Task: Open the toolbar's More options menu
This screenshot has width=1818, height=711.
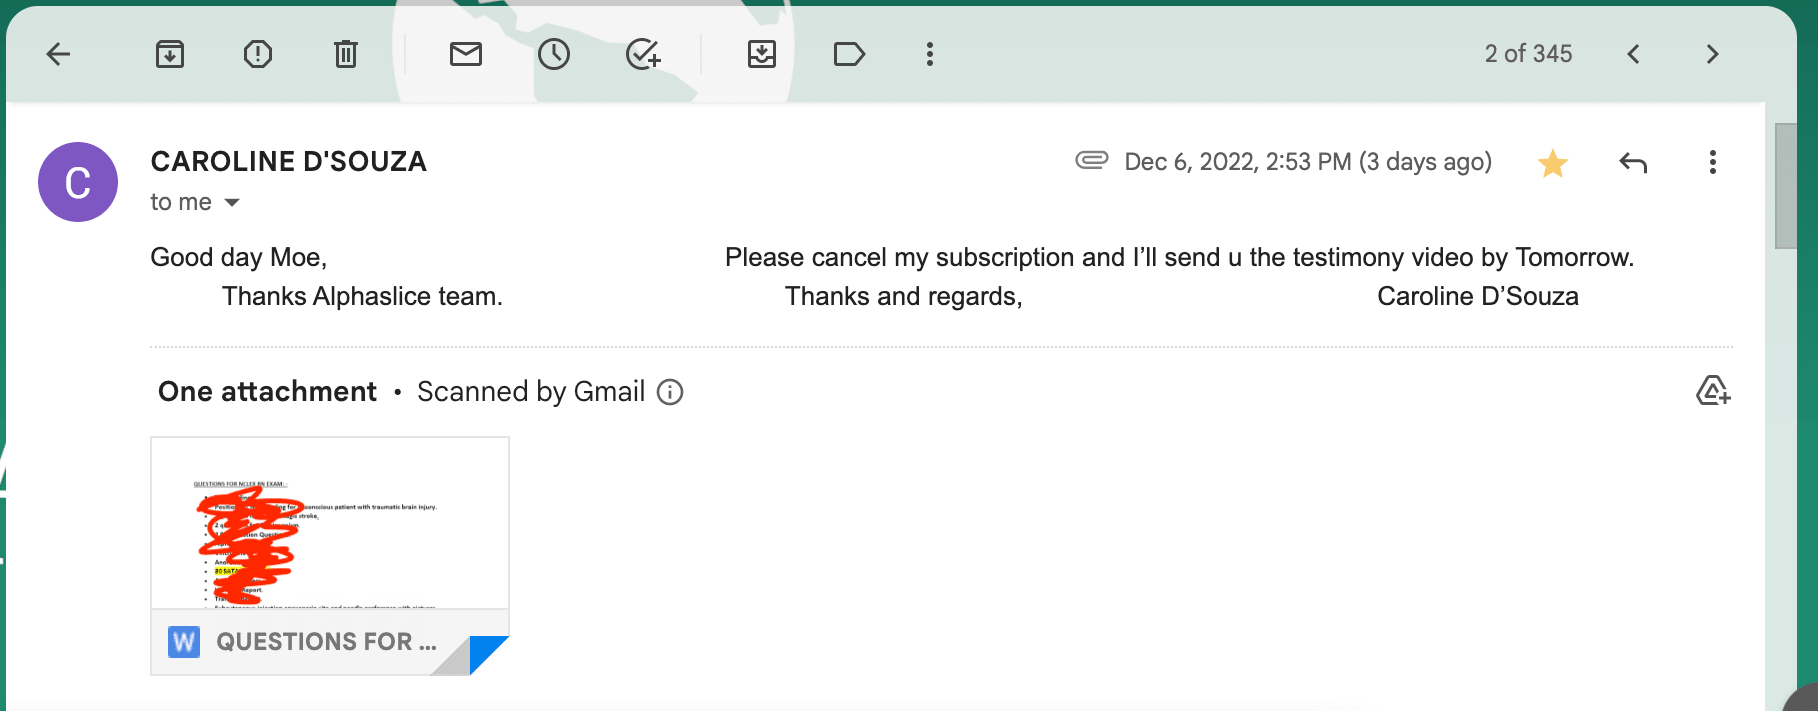Action: [930, 54]
